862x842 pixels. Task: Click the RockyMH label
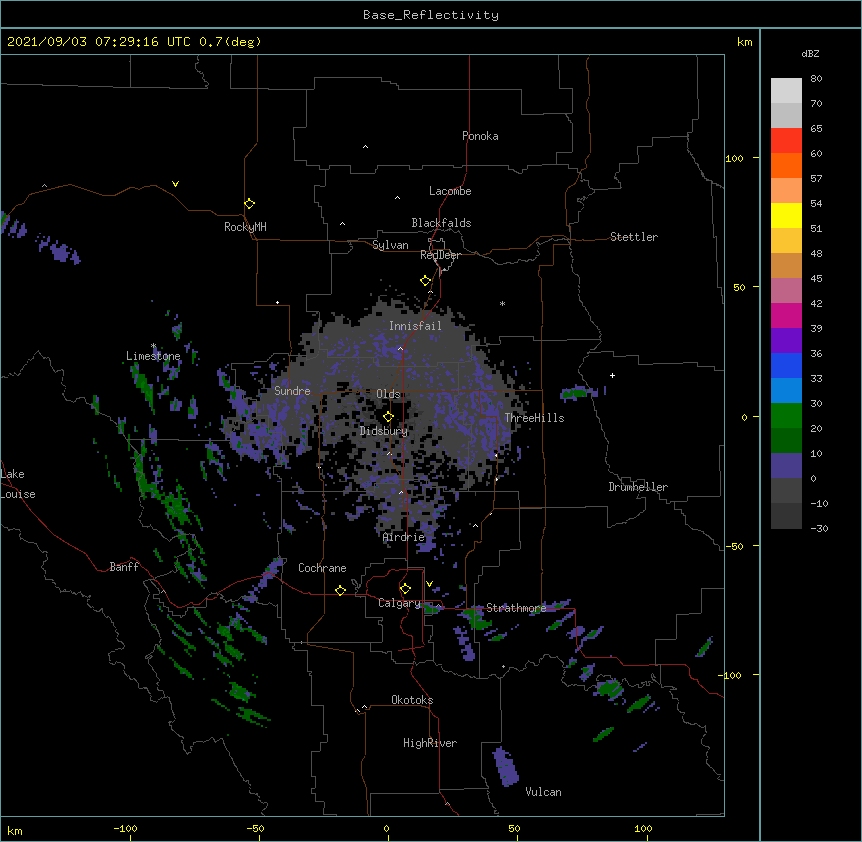coord(245,227)
